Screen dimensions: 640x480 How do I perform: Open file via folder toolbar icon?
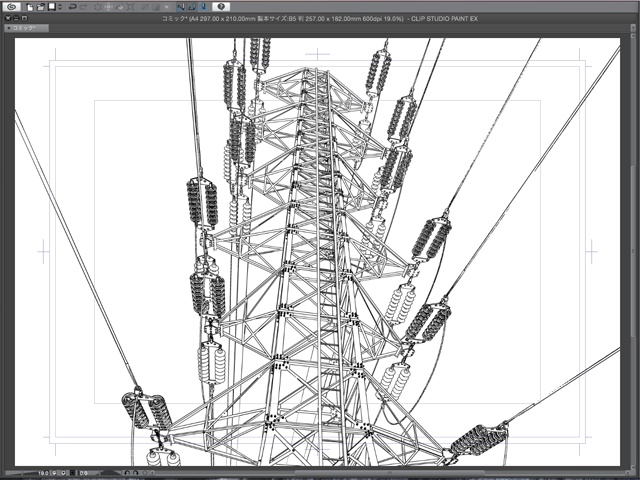click(x=41, y=7)
